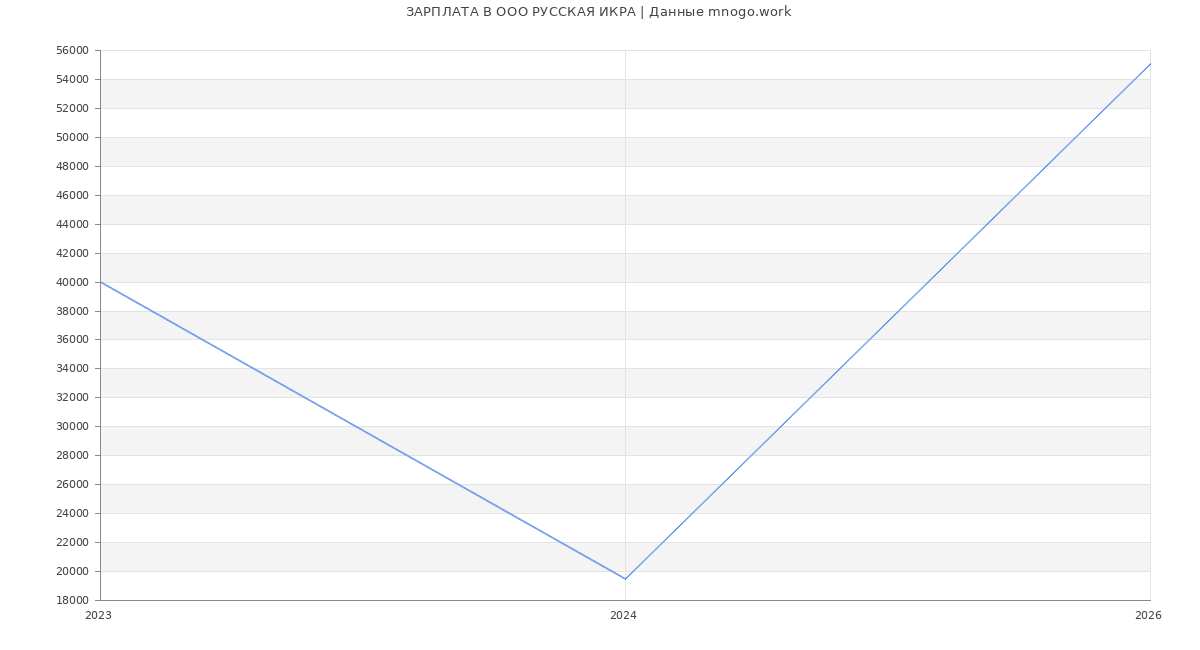Click the 36000 y-axis label
This screenshot has height=650, width=1200.
pos(73,340)
